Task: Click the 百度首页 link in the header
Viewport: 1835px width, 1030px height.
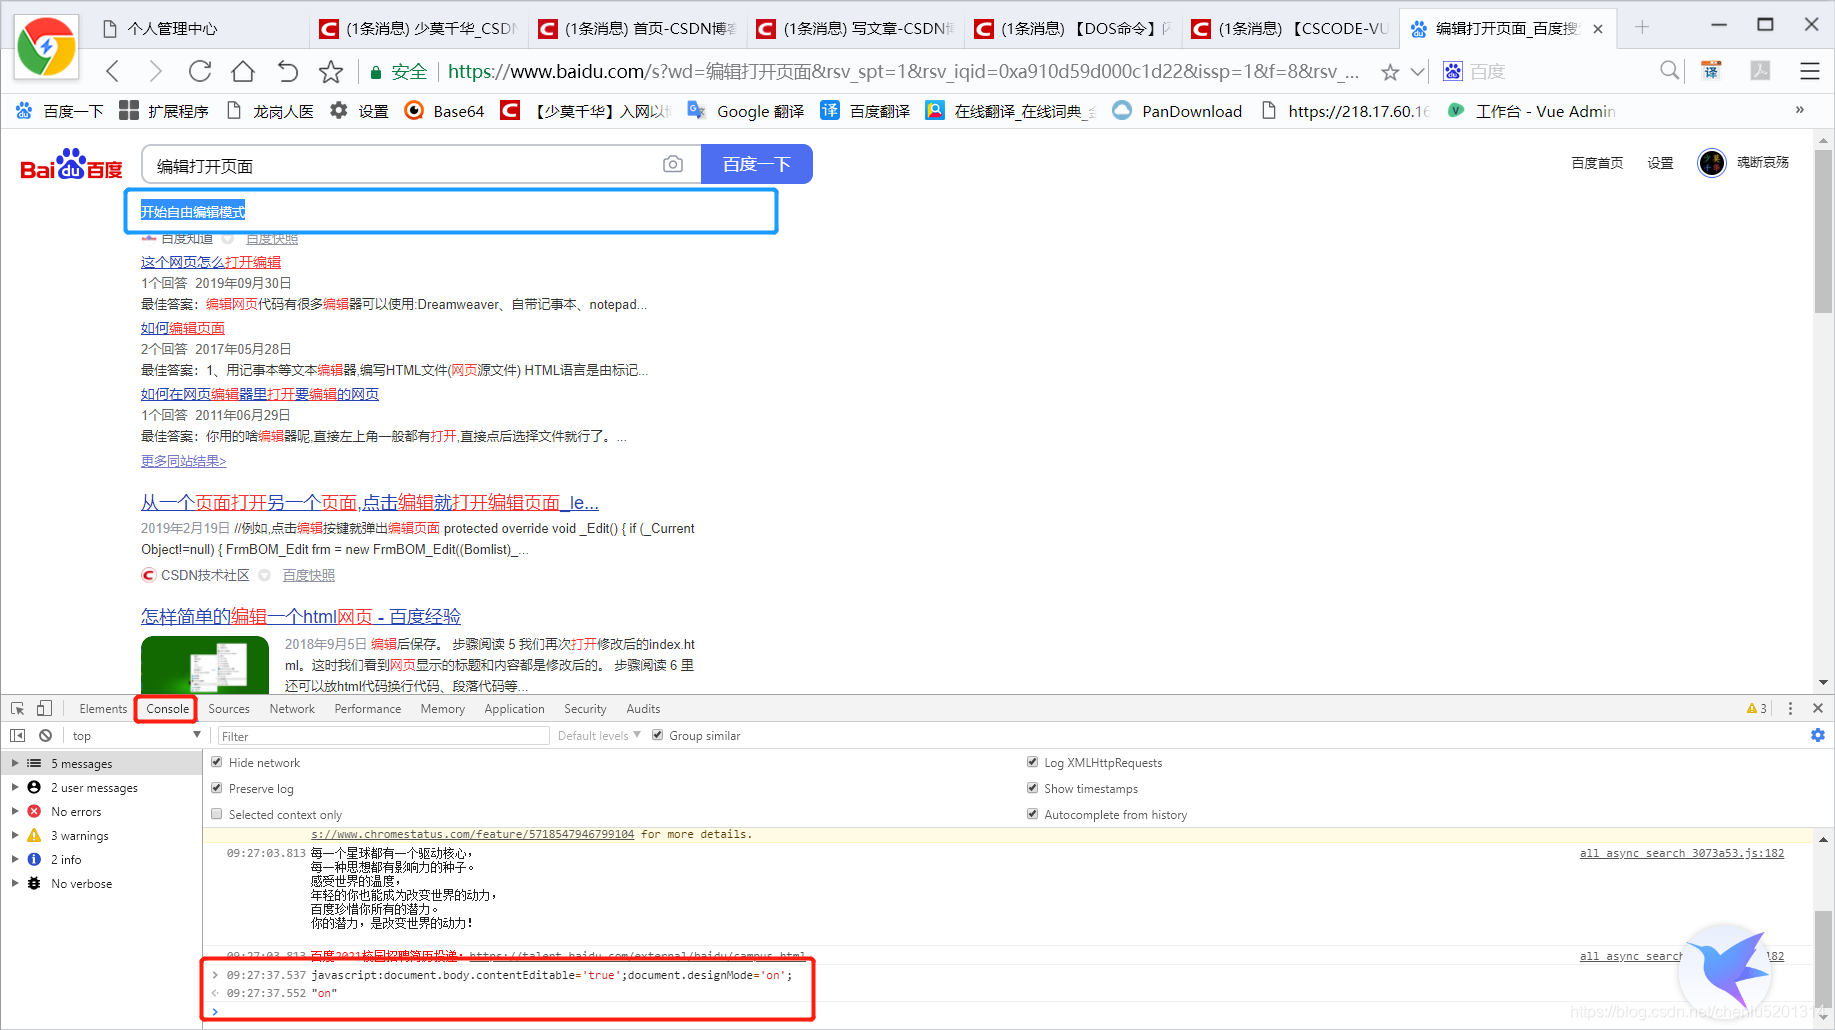Action: (x=1597, y=162)
